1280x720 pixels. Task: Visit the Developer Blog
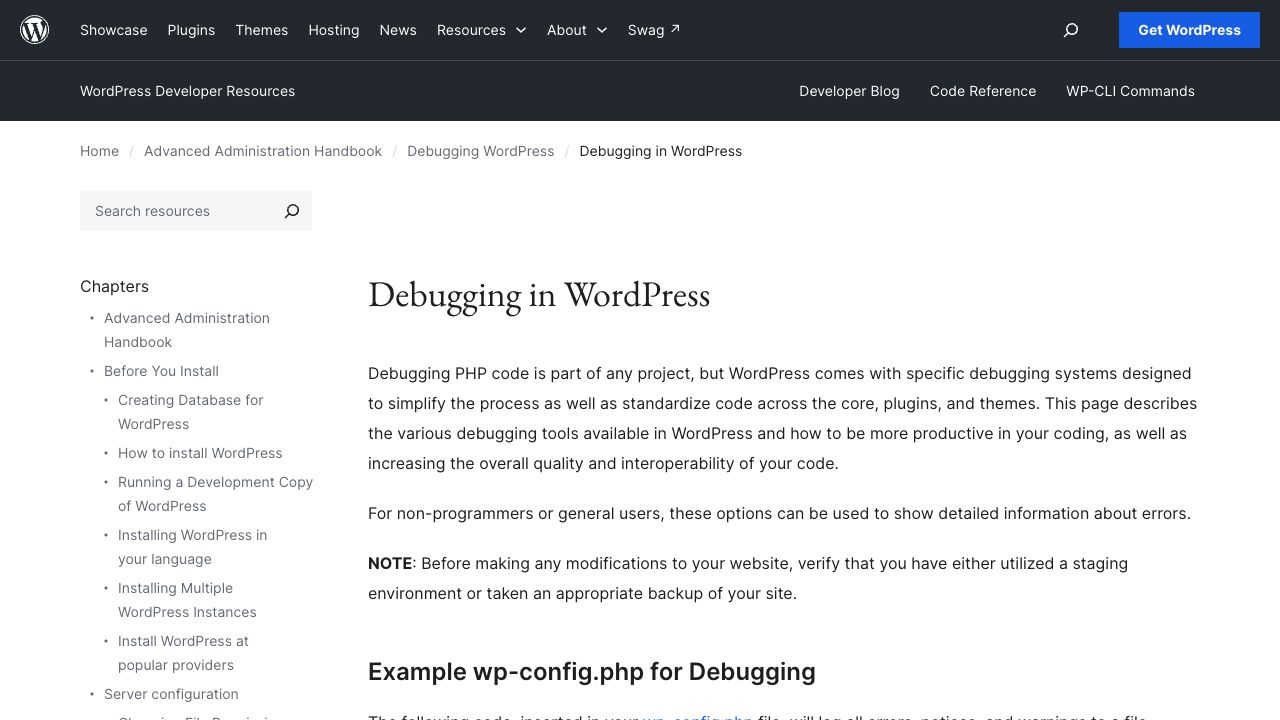[x=849, y=91]
